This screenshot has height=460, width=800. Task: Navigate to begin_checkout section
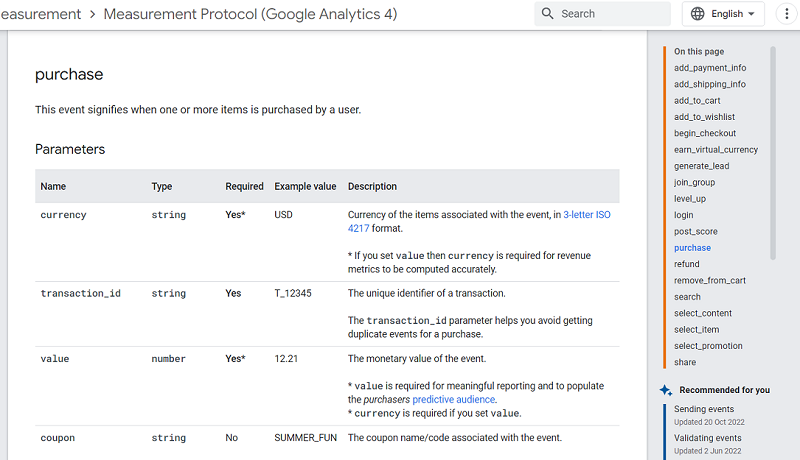point(705,133)
